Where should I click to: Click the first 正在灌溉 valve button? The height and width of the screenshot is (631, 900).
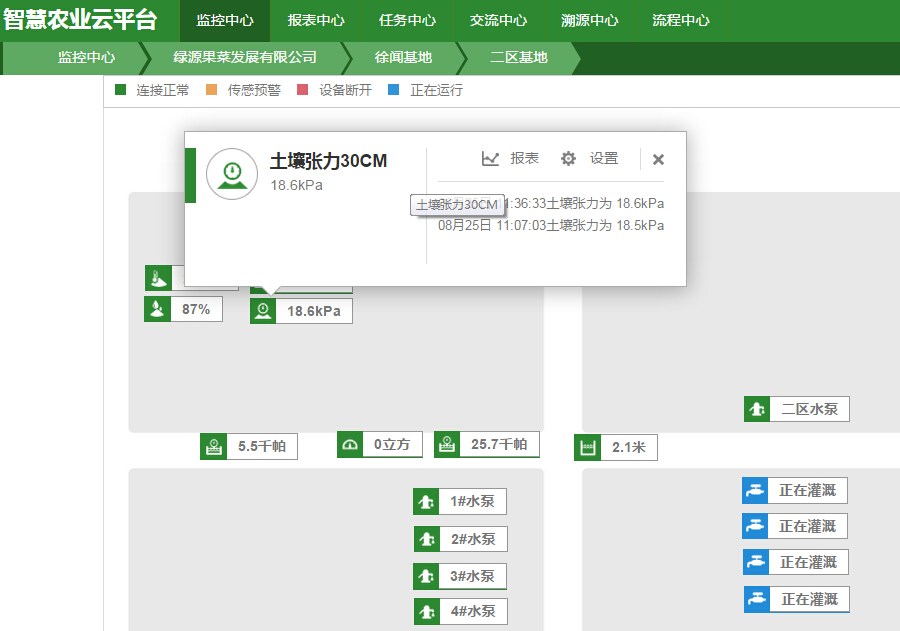click(807, 491)
